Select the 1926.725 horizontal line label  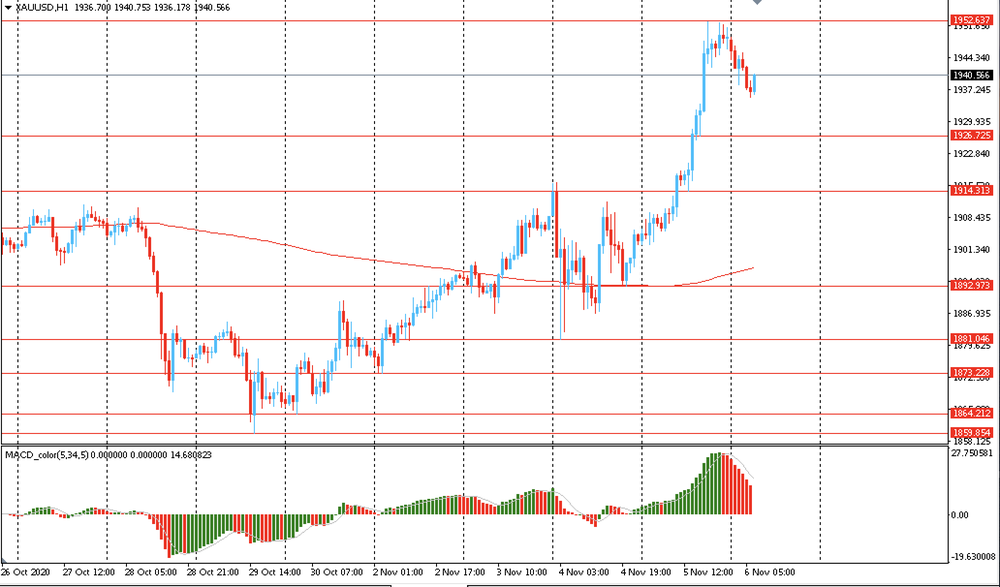coord(970,135)
